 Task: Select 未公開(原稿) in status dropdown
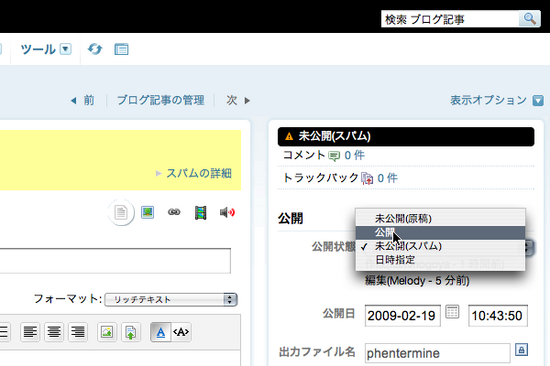440,219
